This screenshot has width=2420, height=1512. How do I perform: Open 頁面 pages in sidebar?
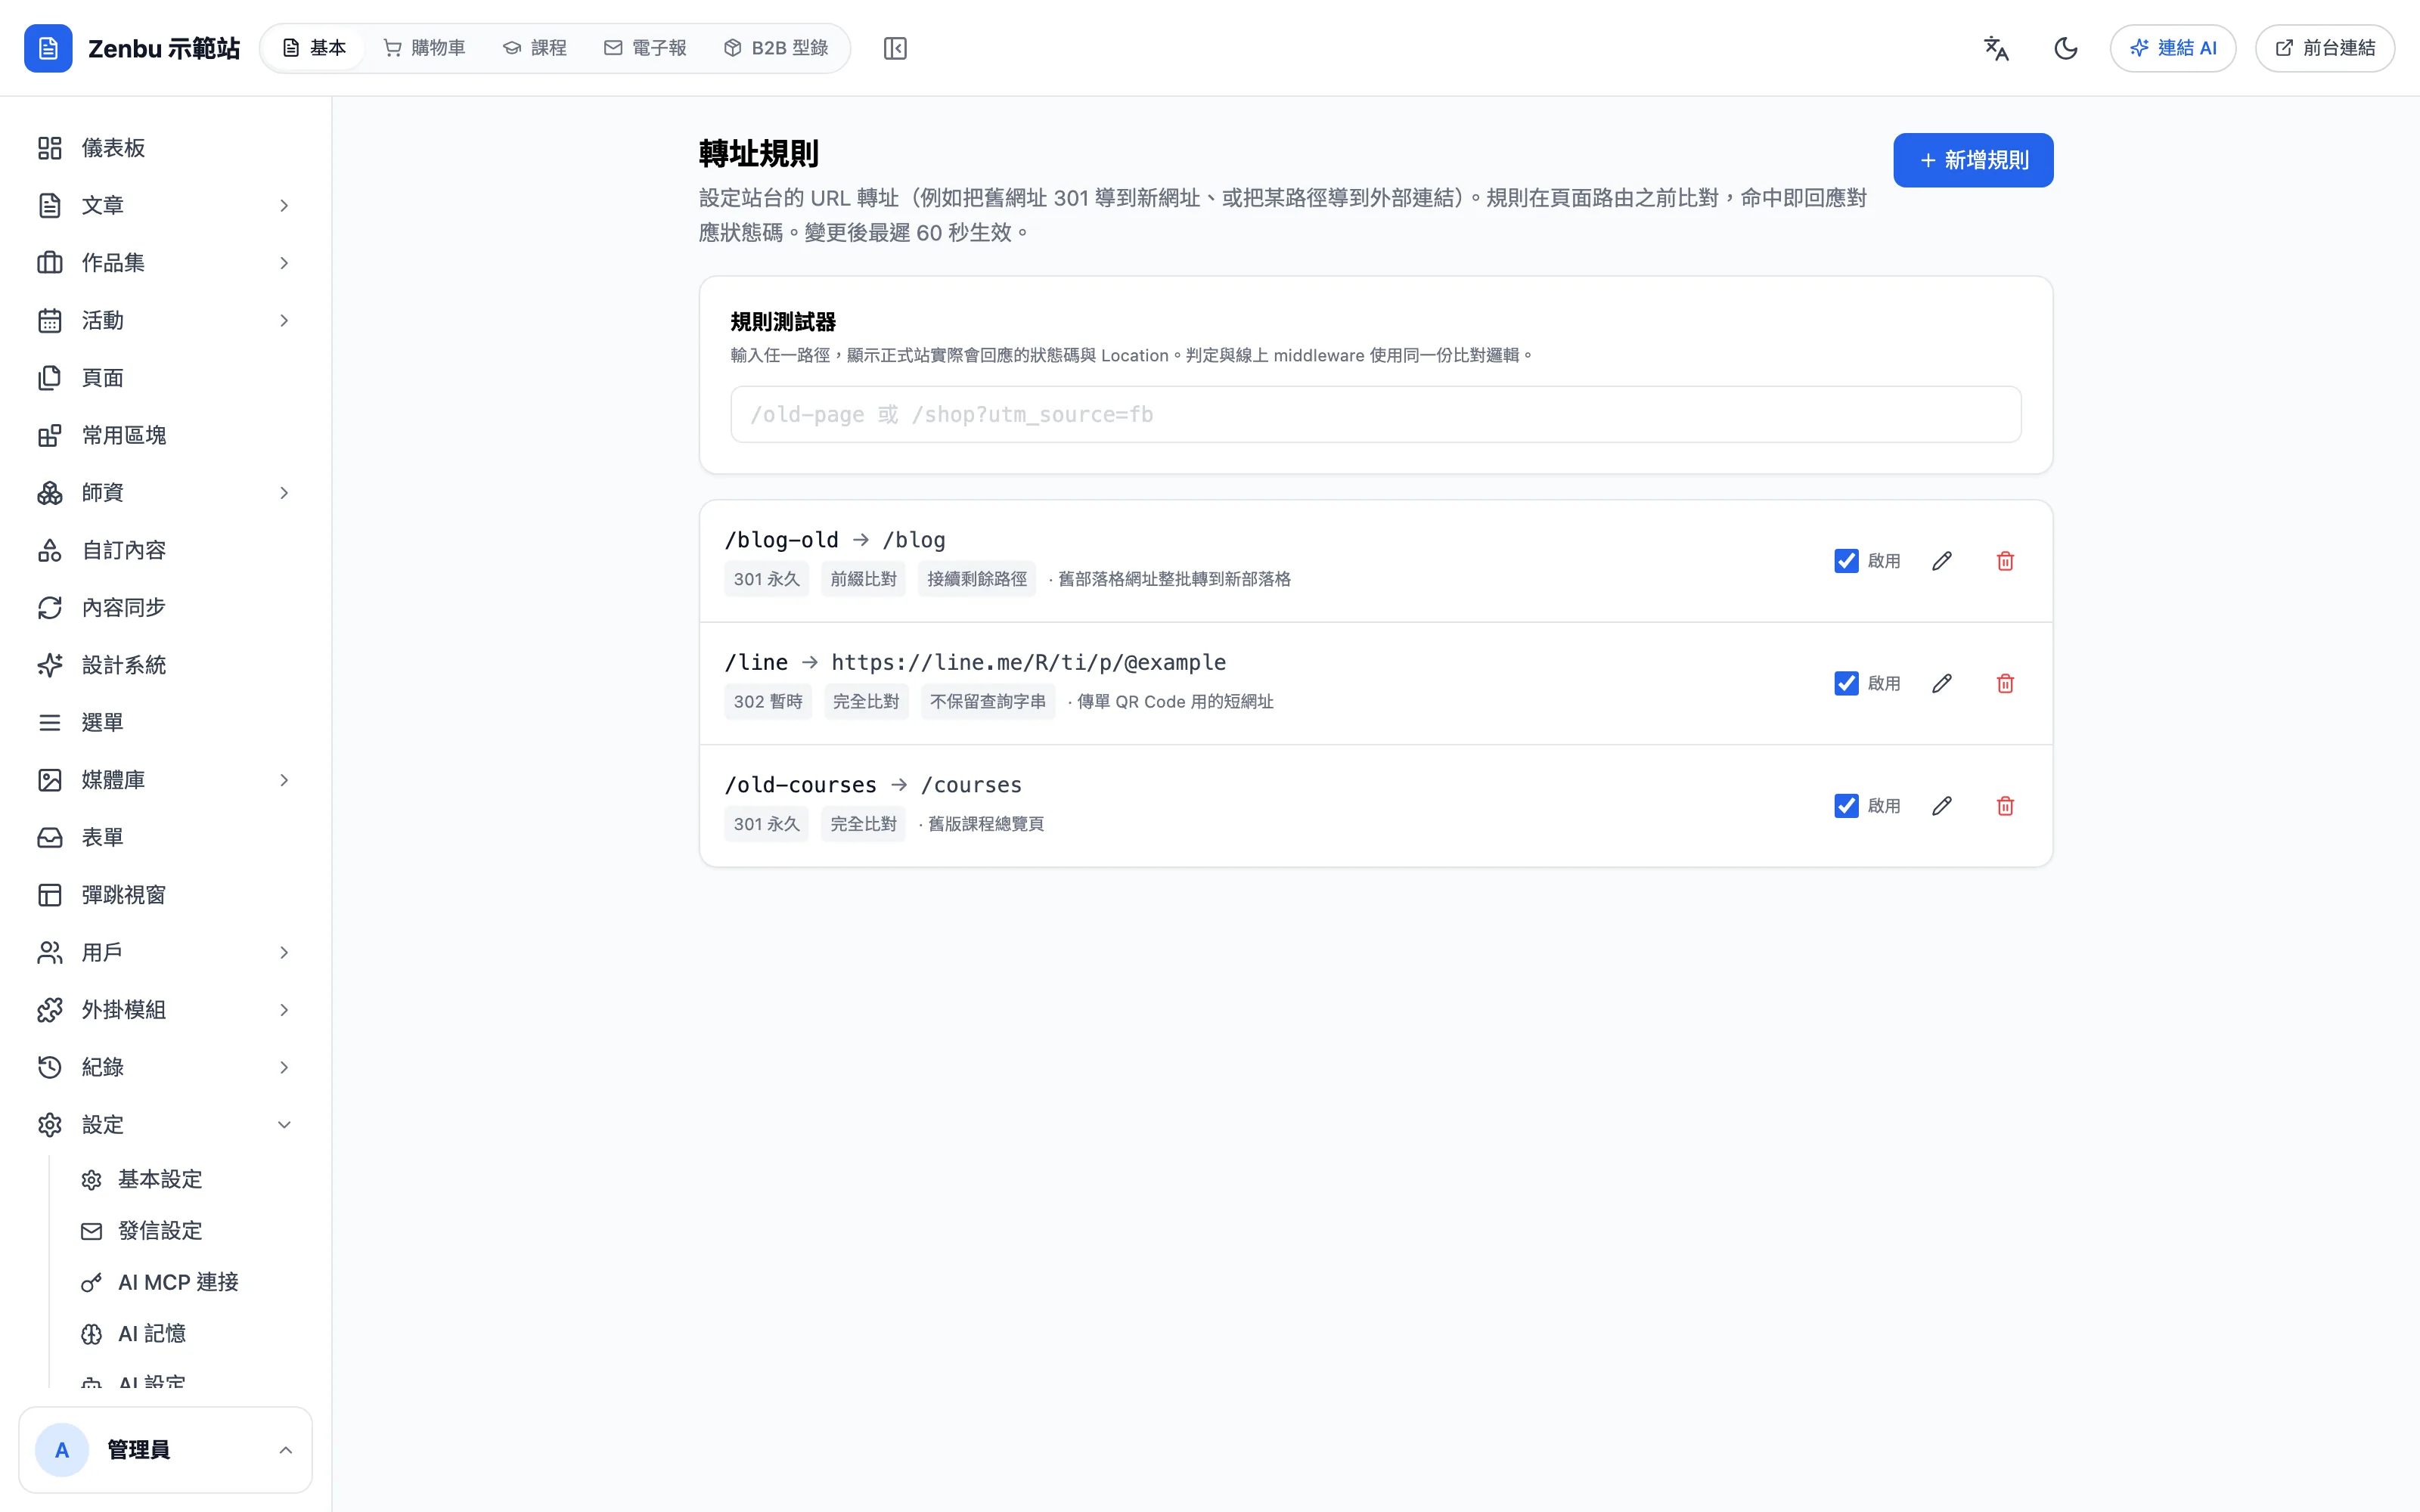166,378
